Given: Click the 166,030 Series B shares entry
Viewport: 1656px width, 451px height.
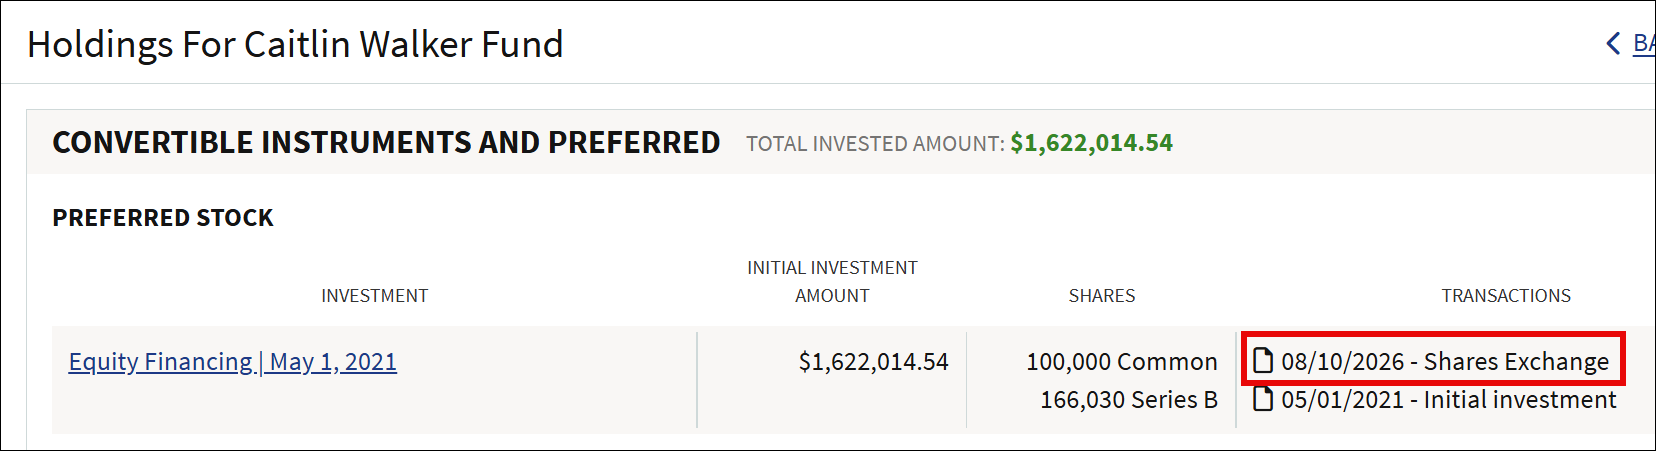Looking at the screenshot, I should click(x=1129, y=399).
